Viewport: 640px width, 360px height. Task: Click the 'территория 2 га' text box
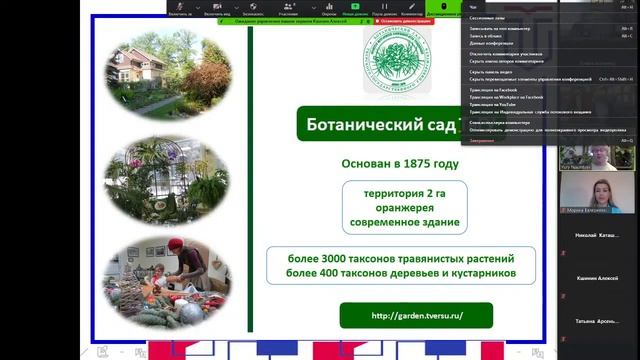[x=404, y=207]
